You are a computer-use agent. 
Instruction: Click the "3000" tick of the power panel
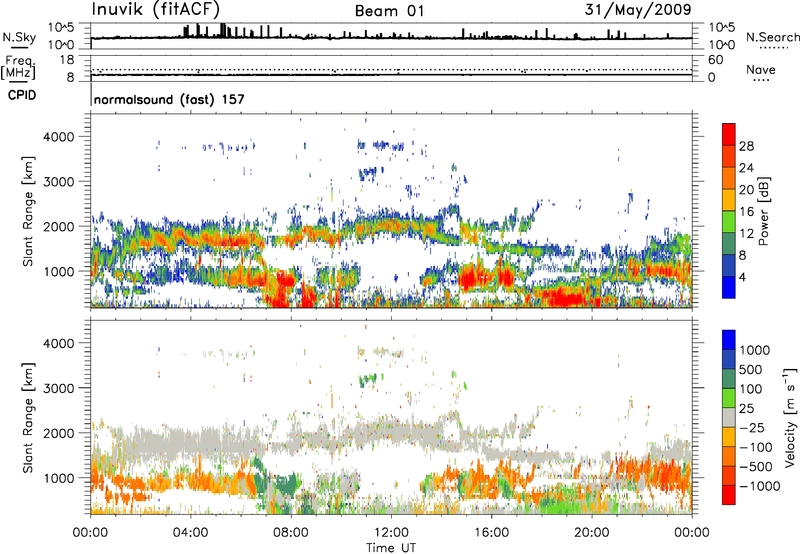(x=58, y=182)
